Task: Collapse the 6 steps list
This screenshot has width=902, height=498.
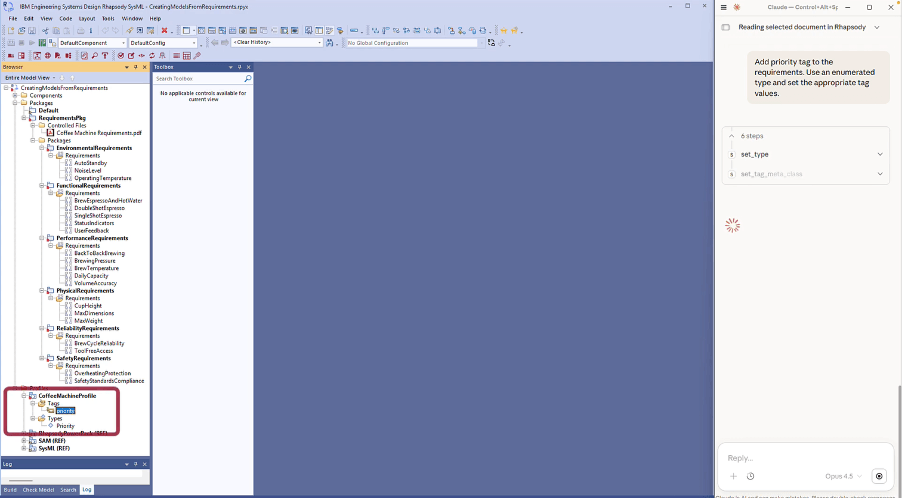Action: 732,136
